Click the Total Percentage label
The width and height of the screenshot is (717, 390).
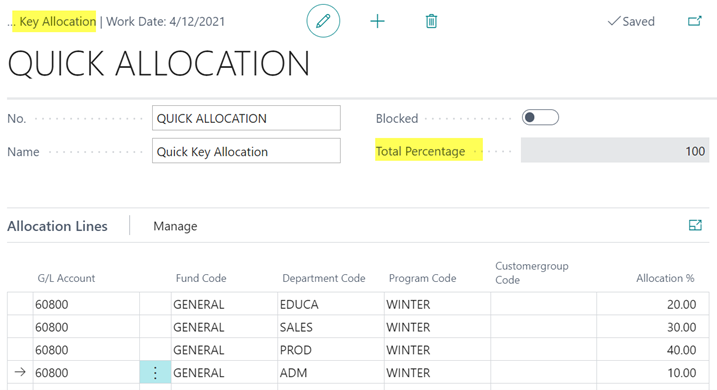(x=420, y=151)
